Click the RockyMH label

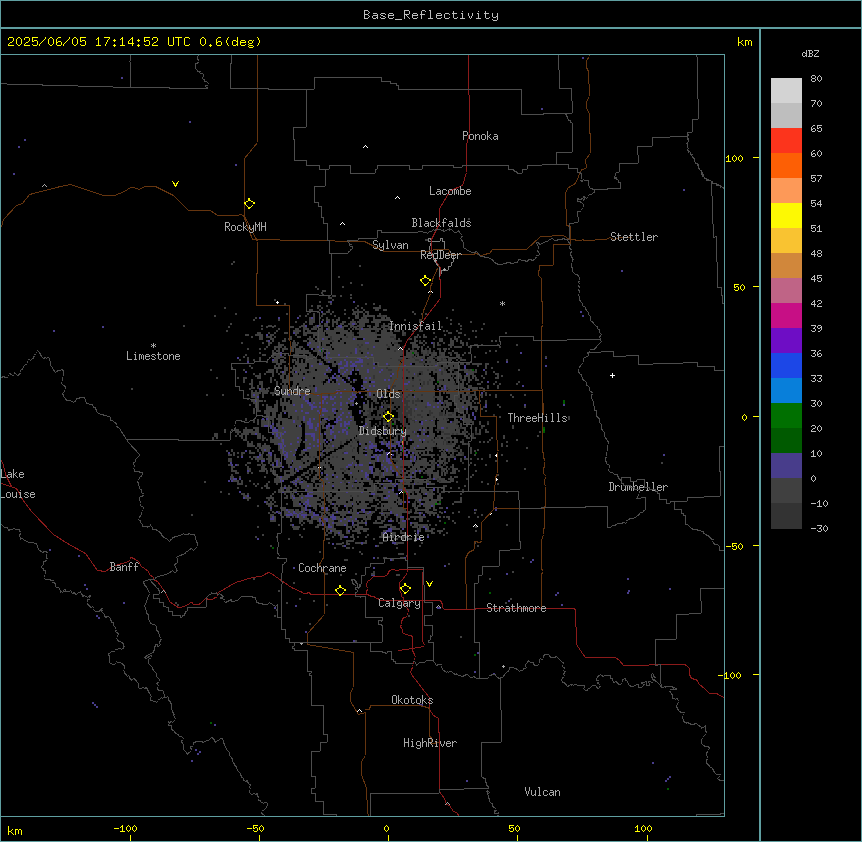click(x=245, y=227)
